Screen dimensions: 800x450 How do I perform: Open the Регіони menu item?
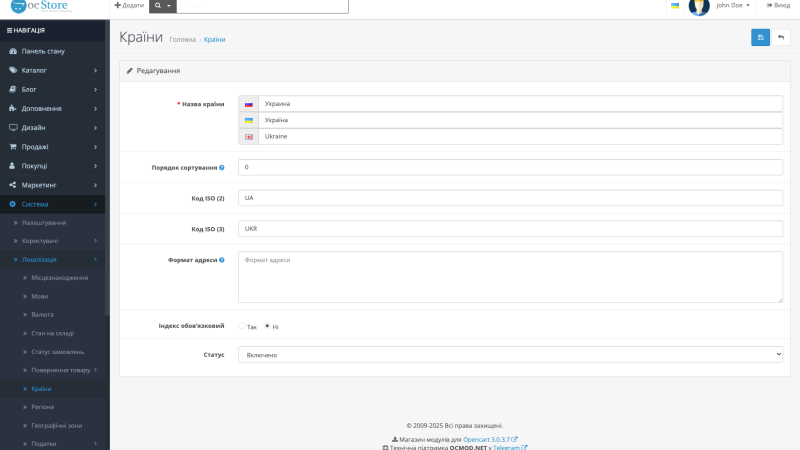pos(53,407)
